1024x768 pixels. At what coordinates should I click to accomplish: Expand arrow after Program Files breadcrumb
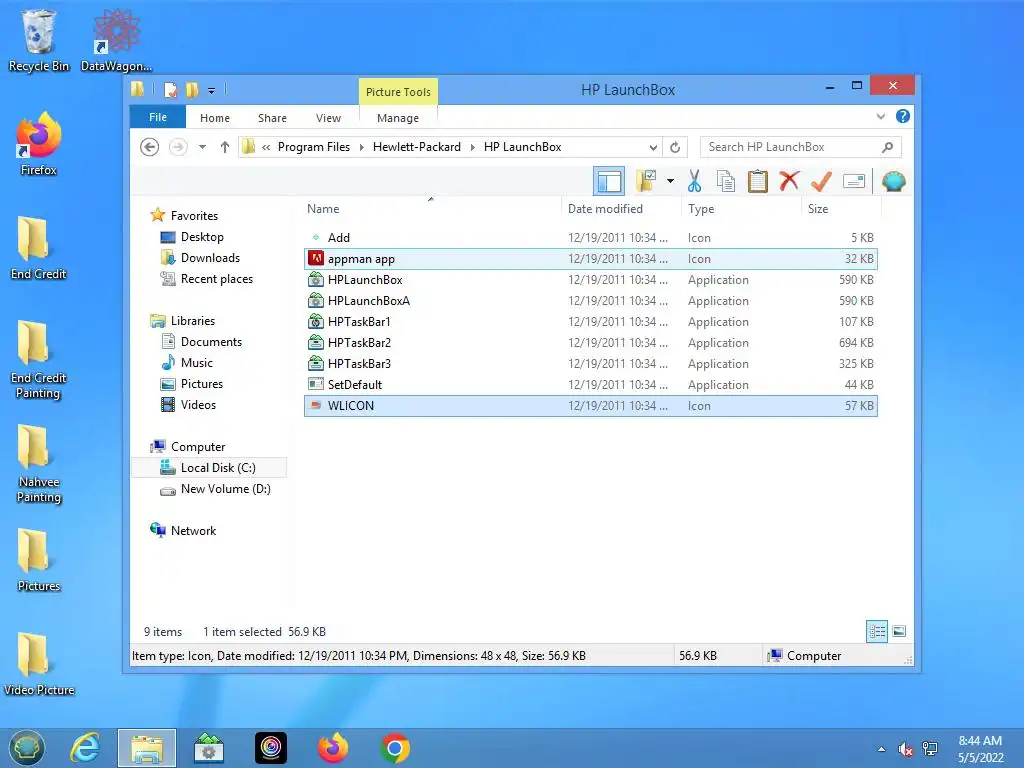(362, 147)
